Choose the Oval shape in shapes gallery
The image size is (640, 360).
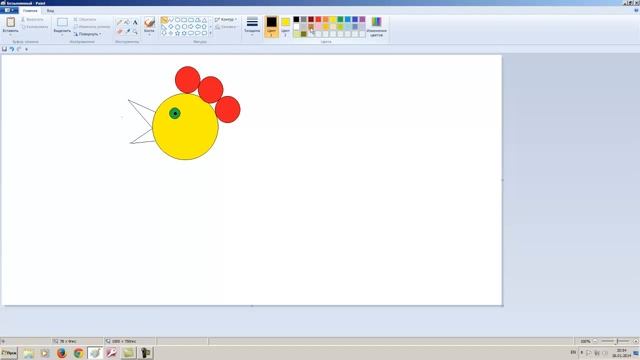tap(178, 20)
